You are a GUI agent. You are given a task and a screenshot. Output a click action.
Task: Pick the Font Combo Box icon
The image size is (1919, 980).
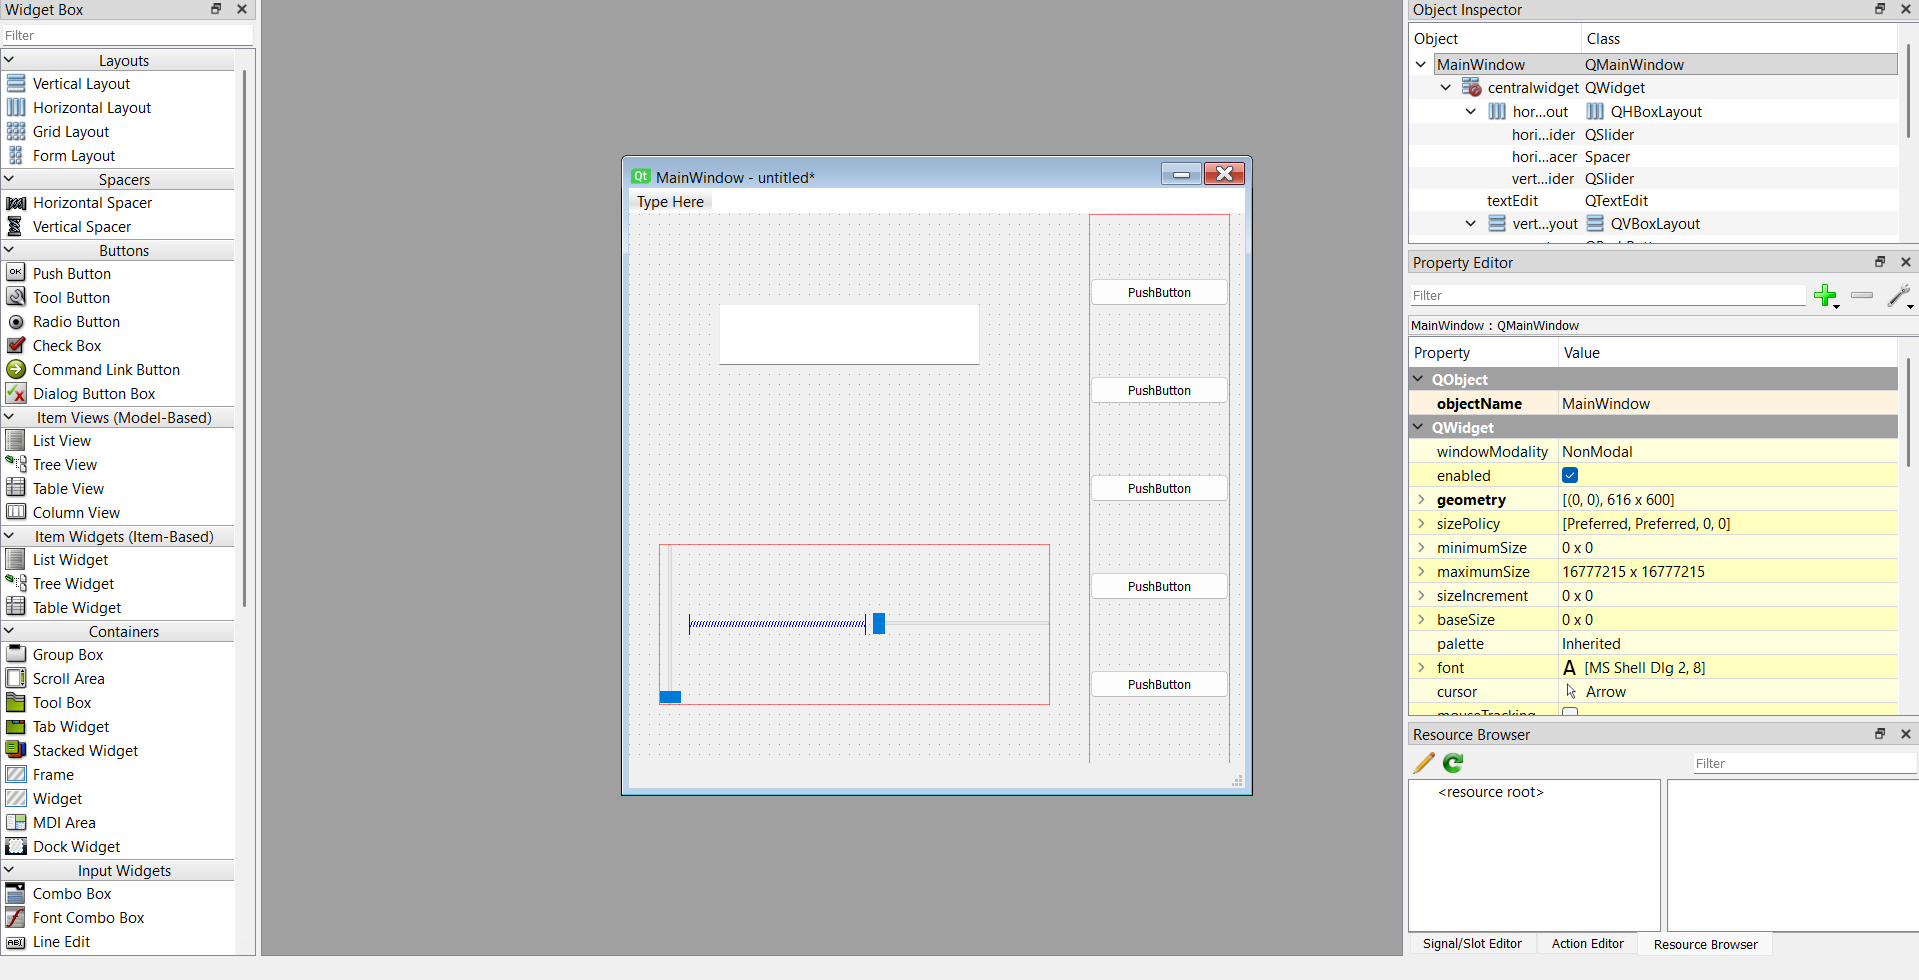[16, 917]
